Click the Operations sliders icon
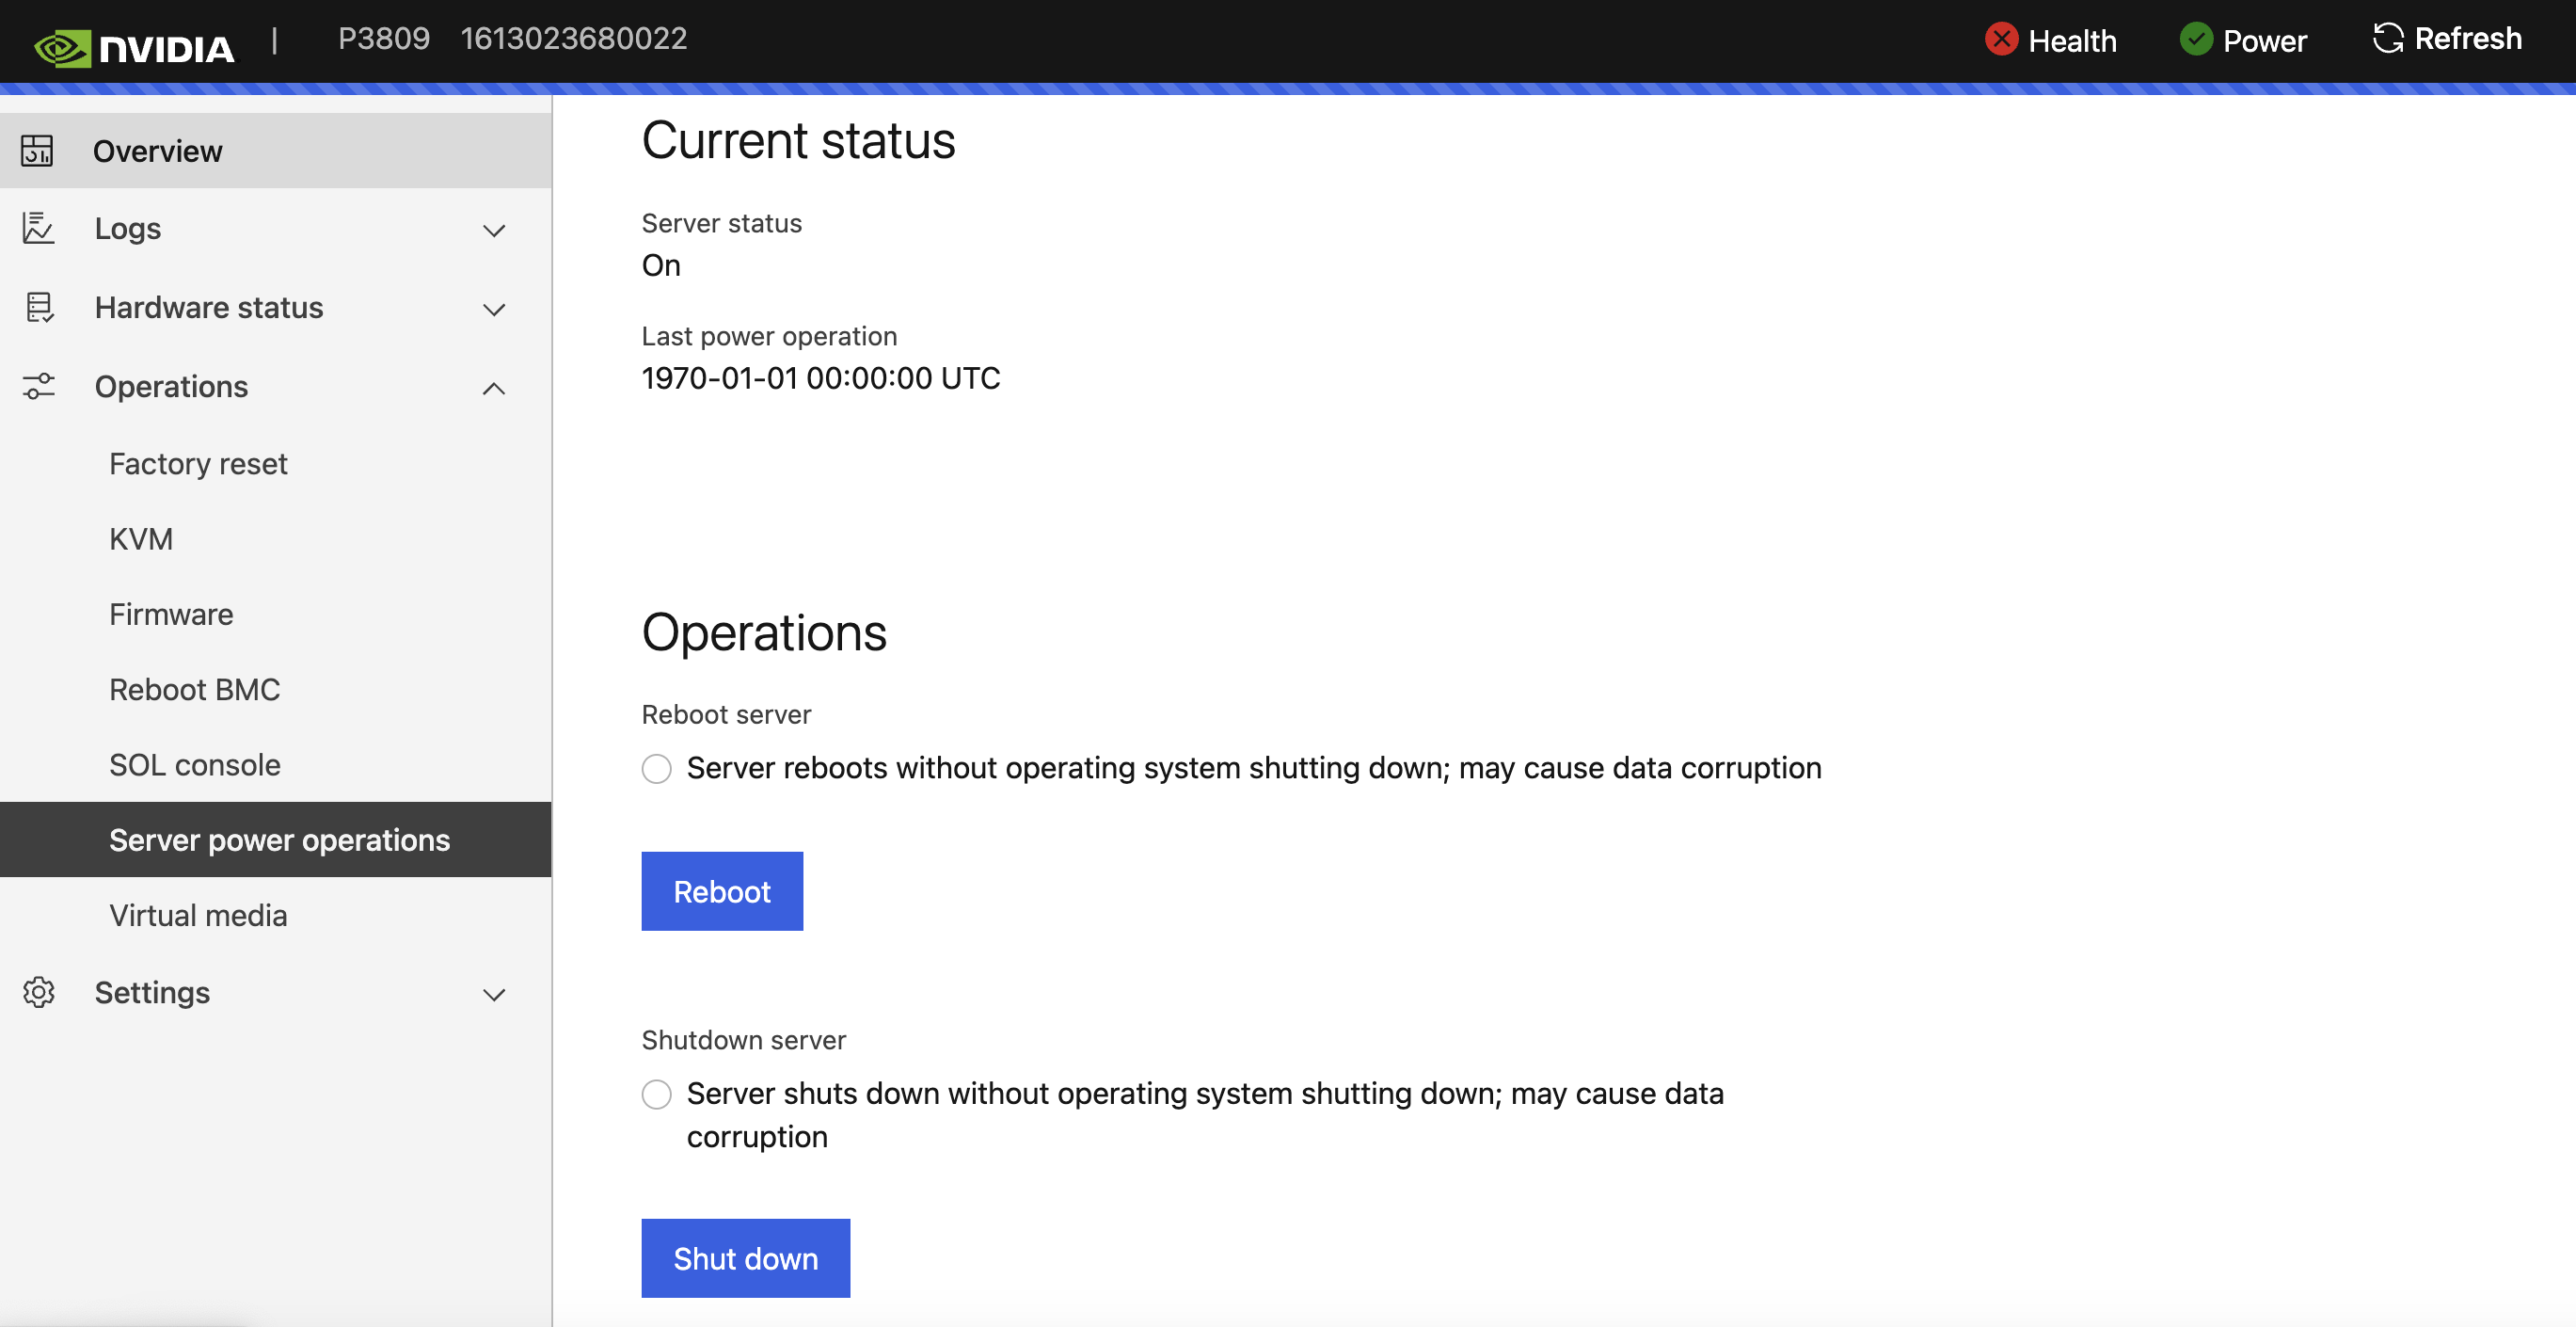Image resolution: width=2576 pixels, height=1327 pixels. [x=38, y=386]
